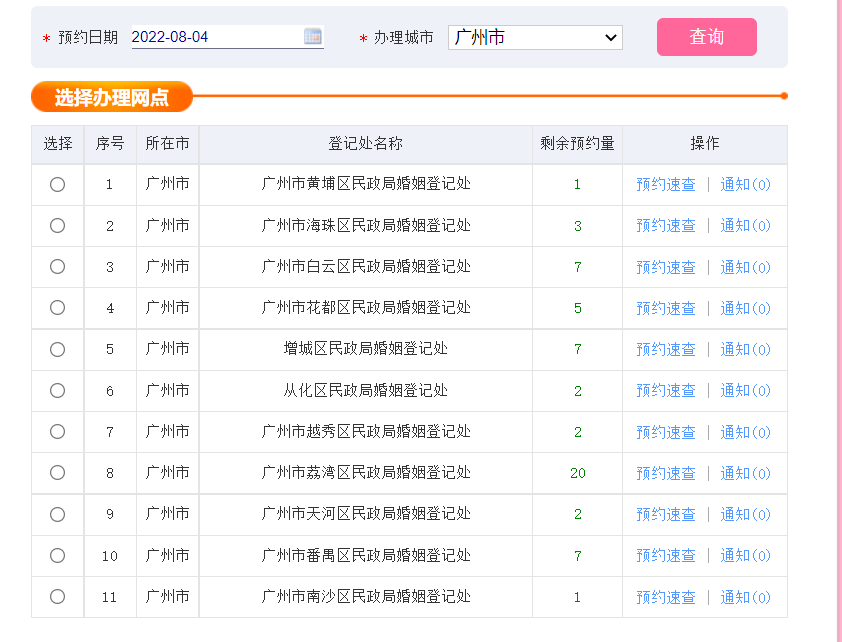Click 预约速查 link for 白云区 row
Image resolution: width=842 pixels, height=642 pixels.
coord(666,267)
